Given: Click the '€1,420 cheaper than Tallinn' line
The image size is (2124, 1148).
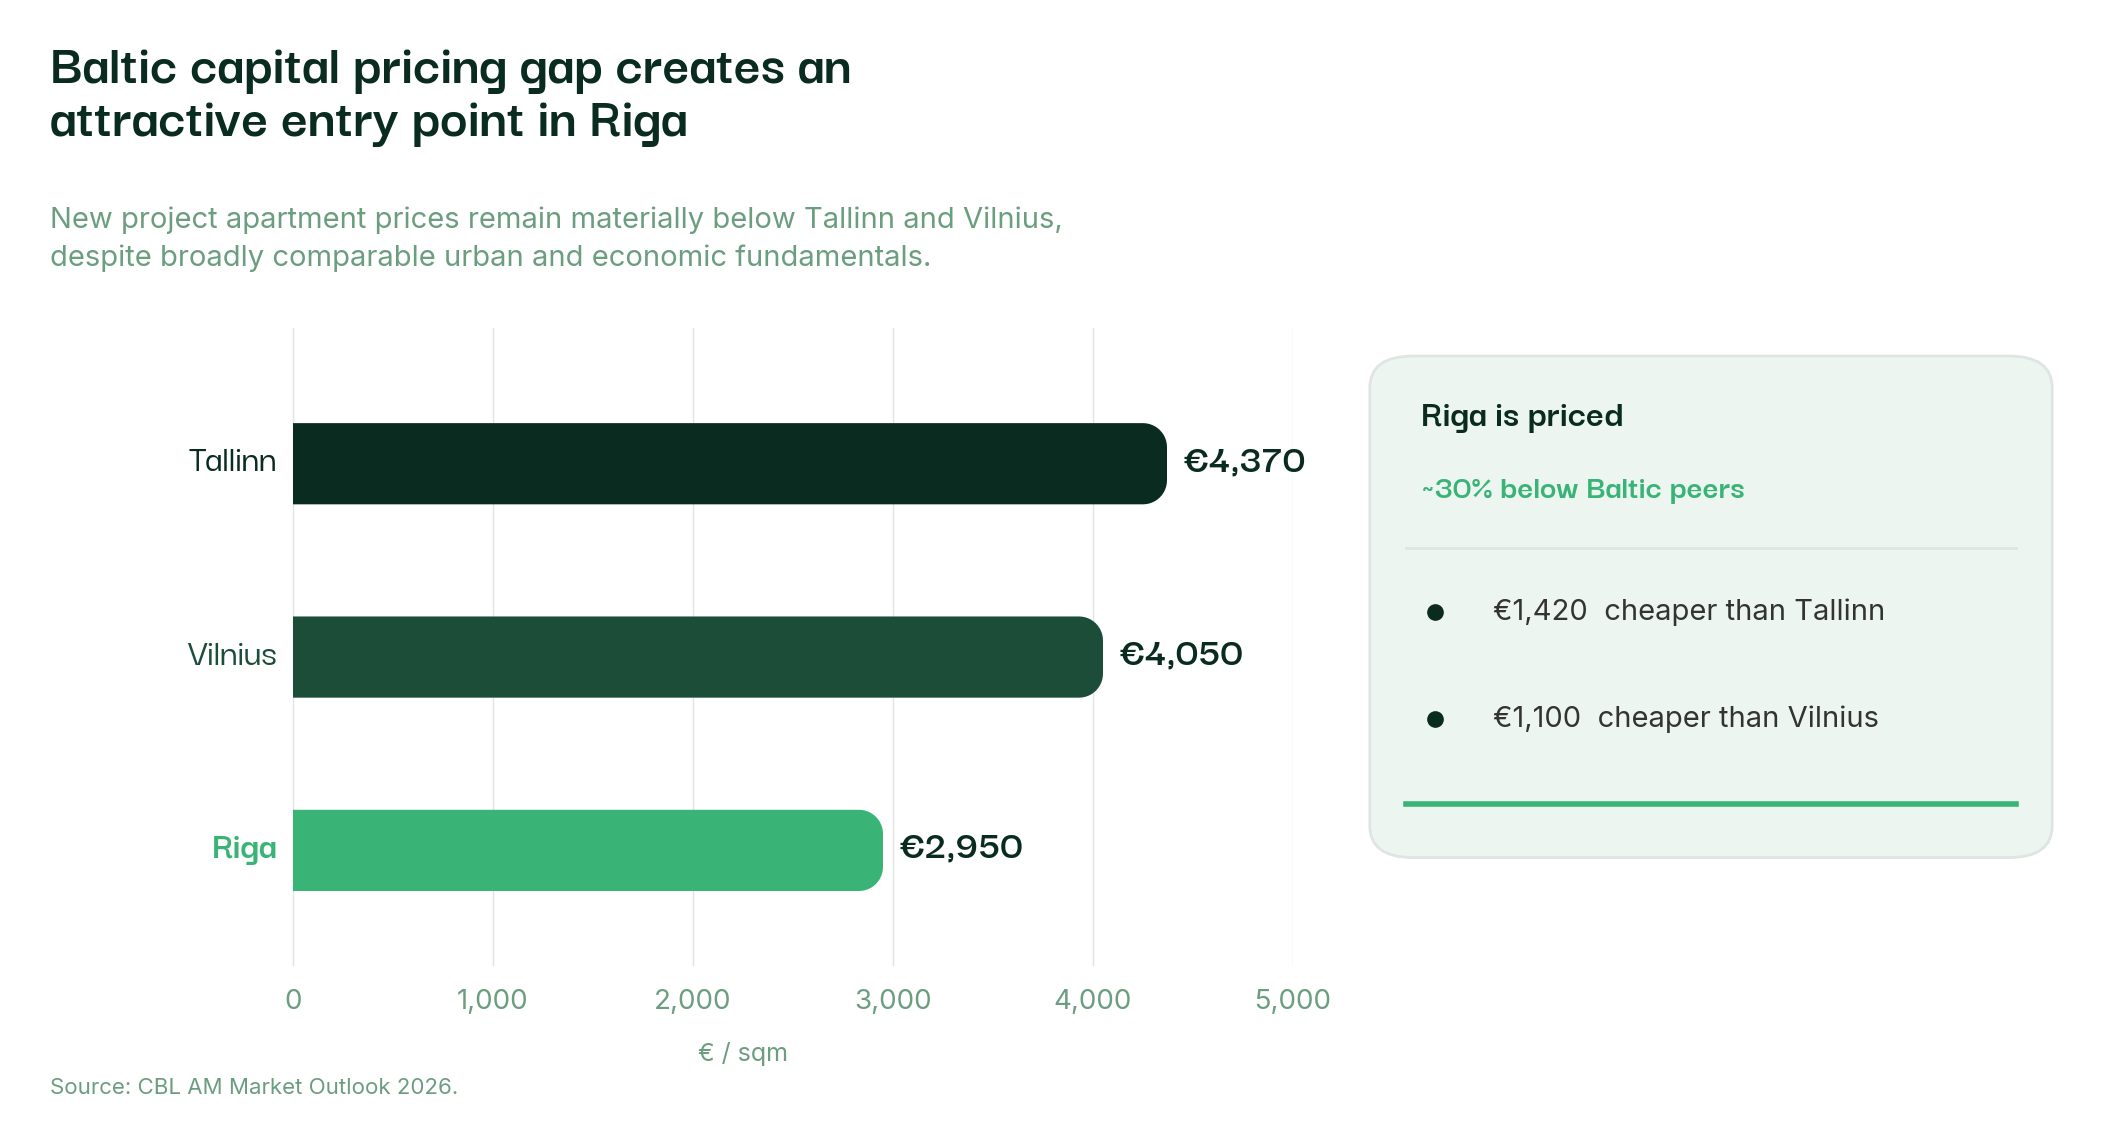Looking at the screenshot, I should point(1688,610).
